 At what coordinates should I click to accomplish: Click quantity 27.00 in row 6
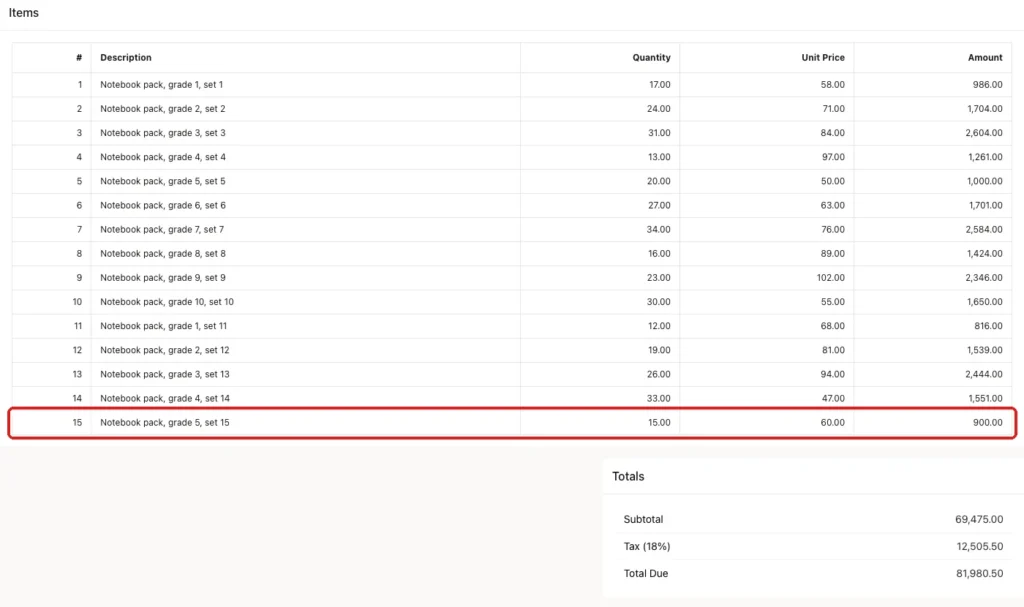(x=658, y=205)
